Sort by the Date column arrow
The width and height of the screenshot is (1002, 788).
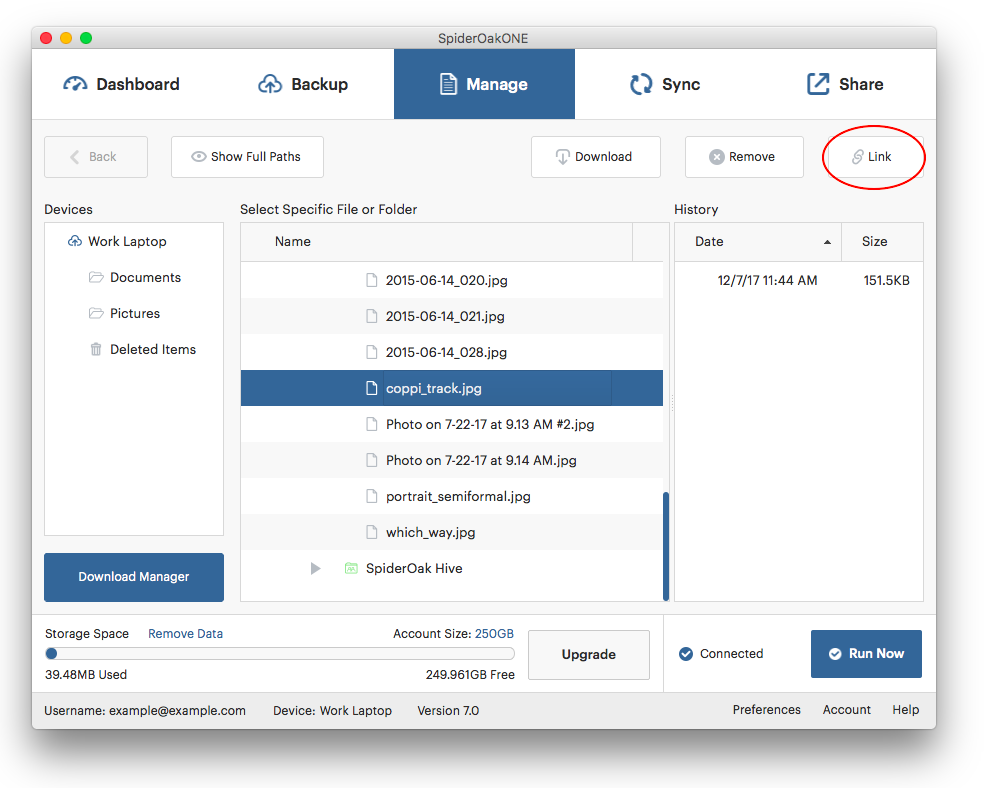click(827, 242)
